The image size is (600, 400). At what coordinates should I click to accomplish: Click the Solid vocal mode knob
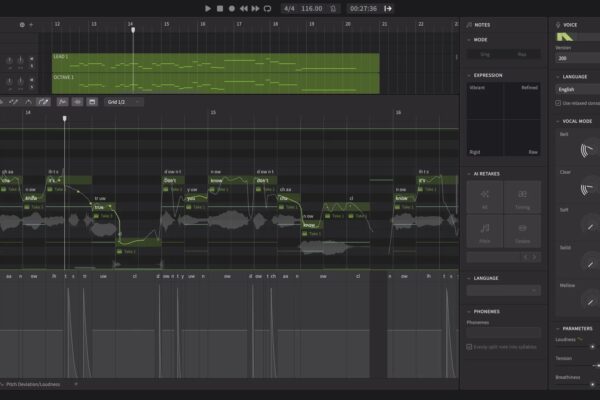[x=591, y=263]
